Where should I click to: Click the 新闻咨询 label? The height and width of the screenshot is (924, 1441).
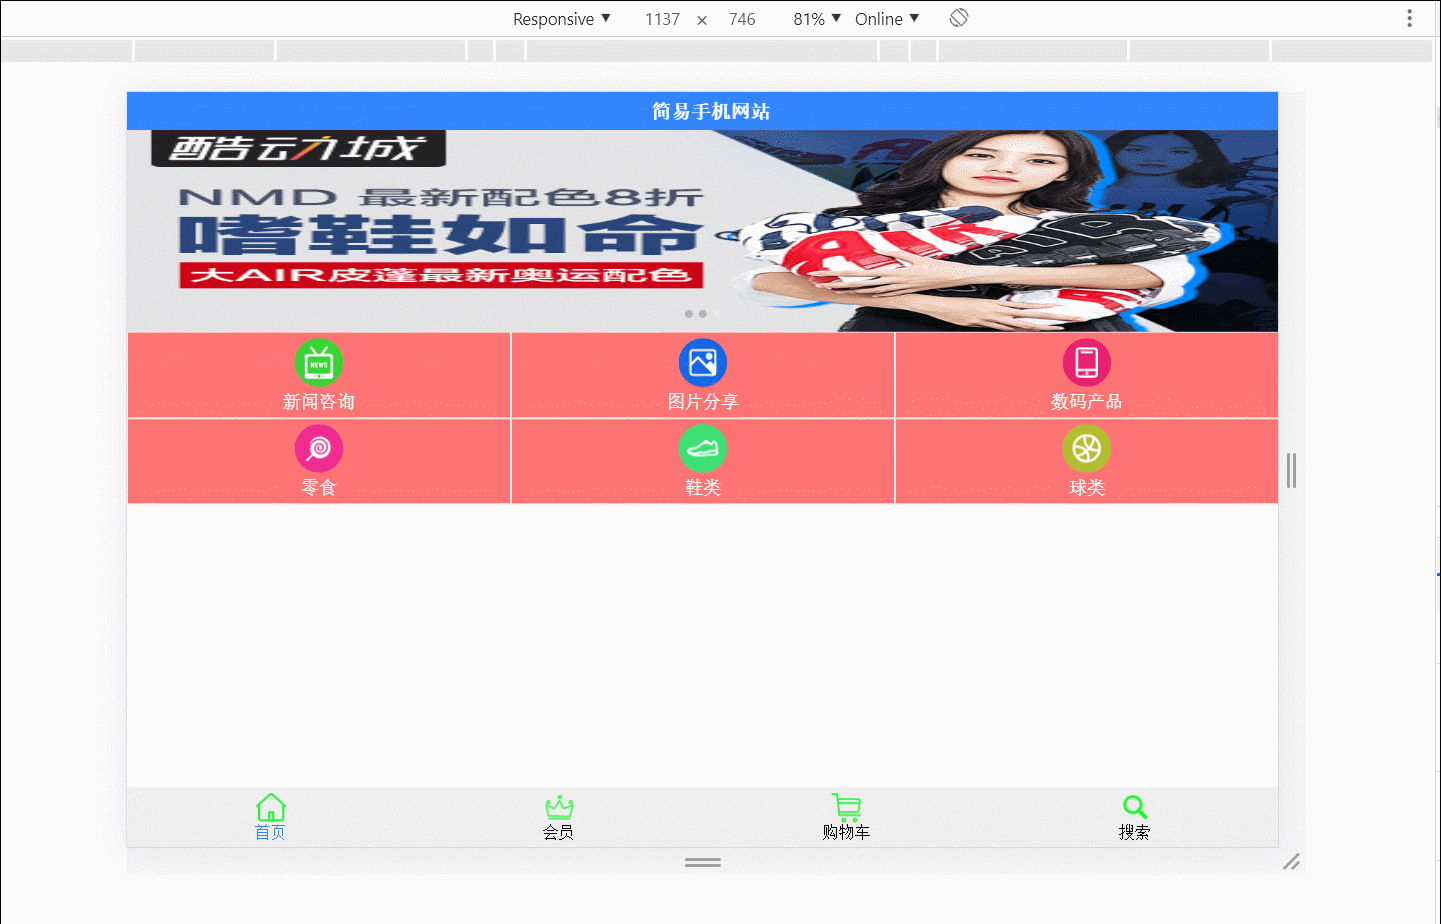[x=319, y=402]
